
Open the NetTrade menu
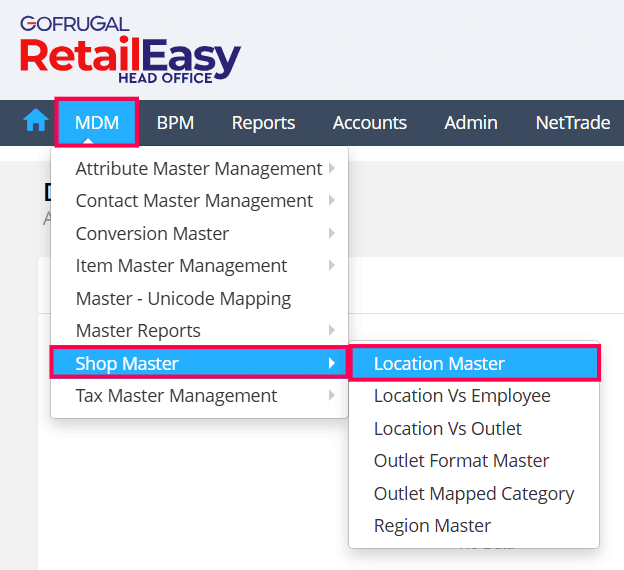pos(573,123)
